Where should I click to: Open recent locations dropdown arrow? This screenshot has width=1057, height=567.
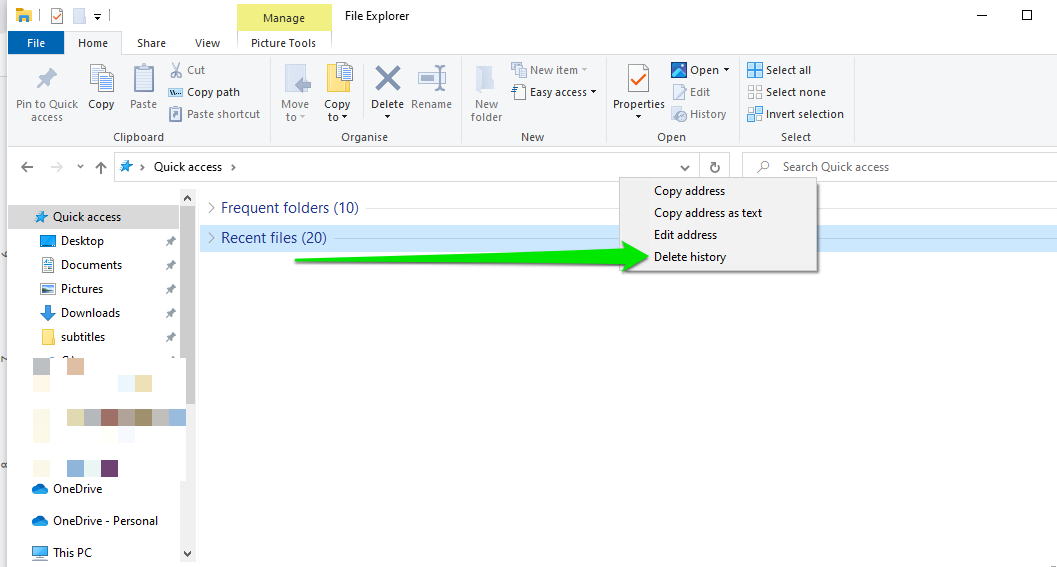tap(80, 167)
